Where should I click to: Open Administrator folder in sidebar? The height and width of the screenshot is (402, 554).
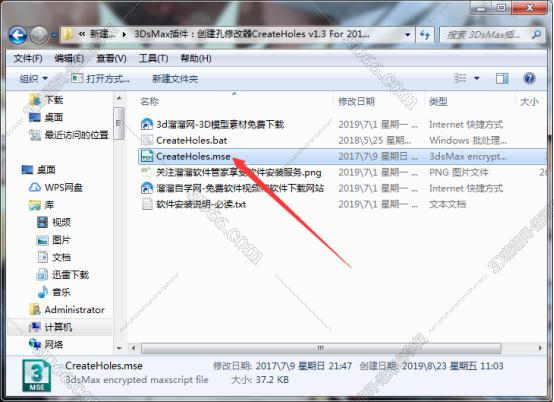(75, 310)
